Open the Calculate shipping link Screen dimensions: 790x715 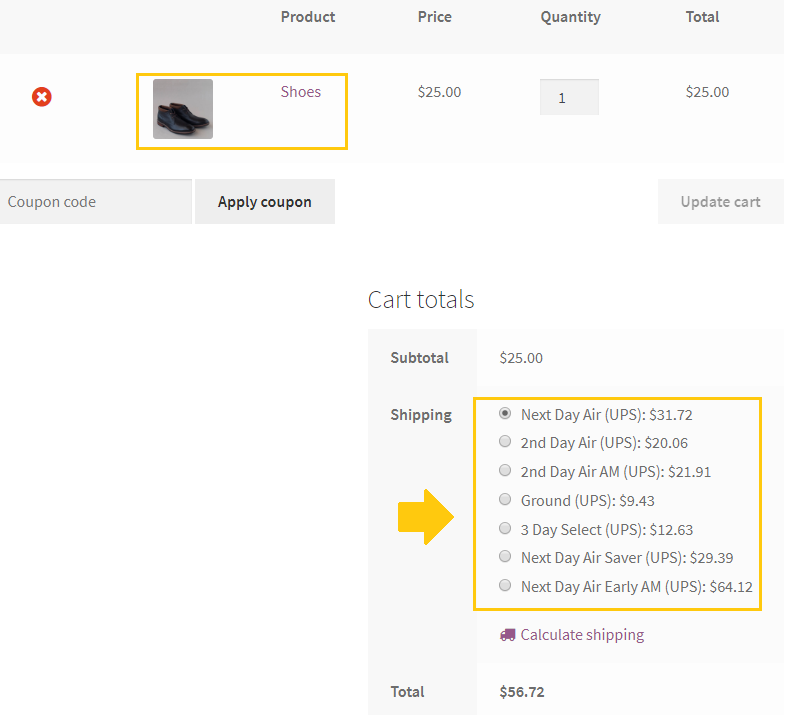582,635
